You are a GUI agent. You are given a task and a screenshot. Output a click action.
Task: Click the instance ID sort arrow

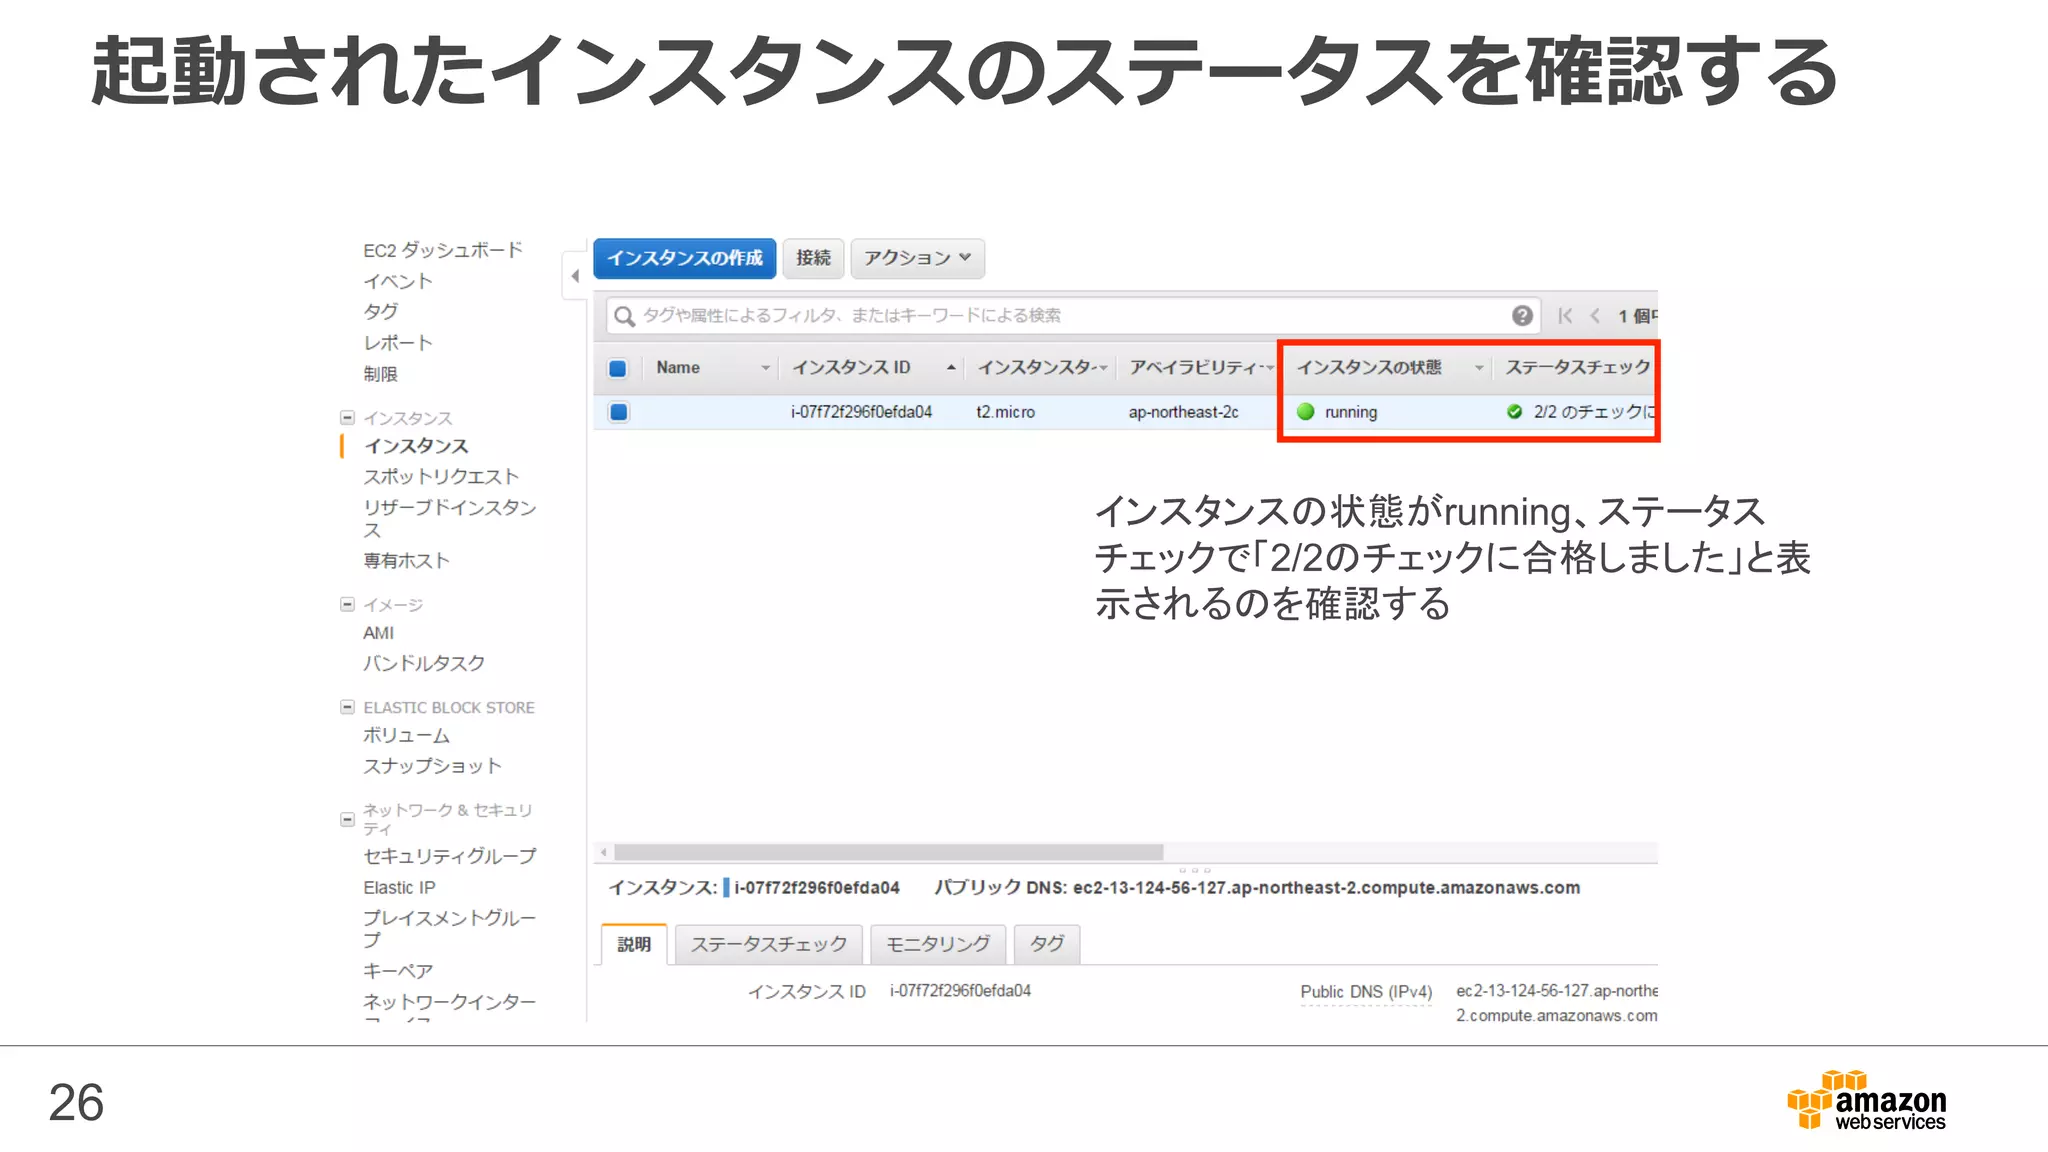pos(950,368)
